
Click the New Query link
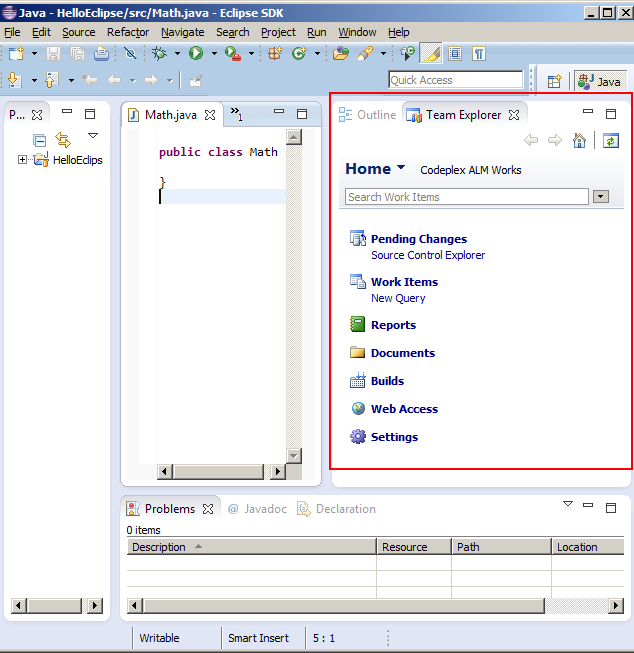(x=398, y=298)
